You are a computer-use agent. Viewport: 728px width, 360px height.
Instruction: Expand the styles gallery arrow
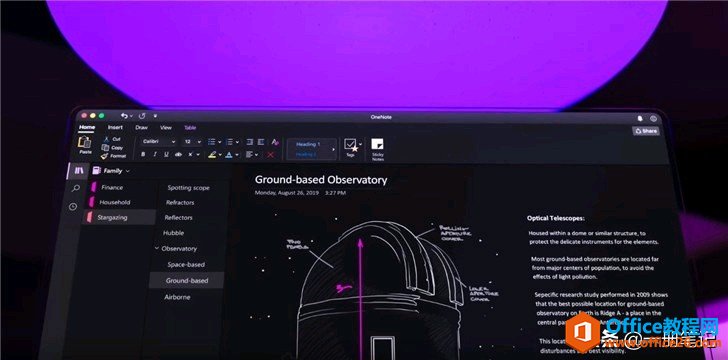click(x=333, y=149)
